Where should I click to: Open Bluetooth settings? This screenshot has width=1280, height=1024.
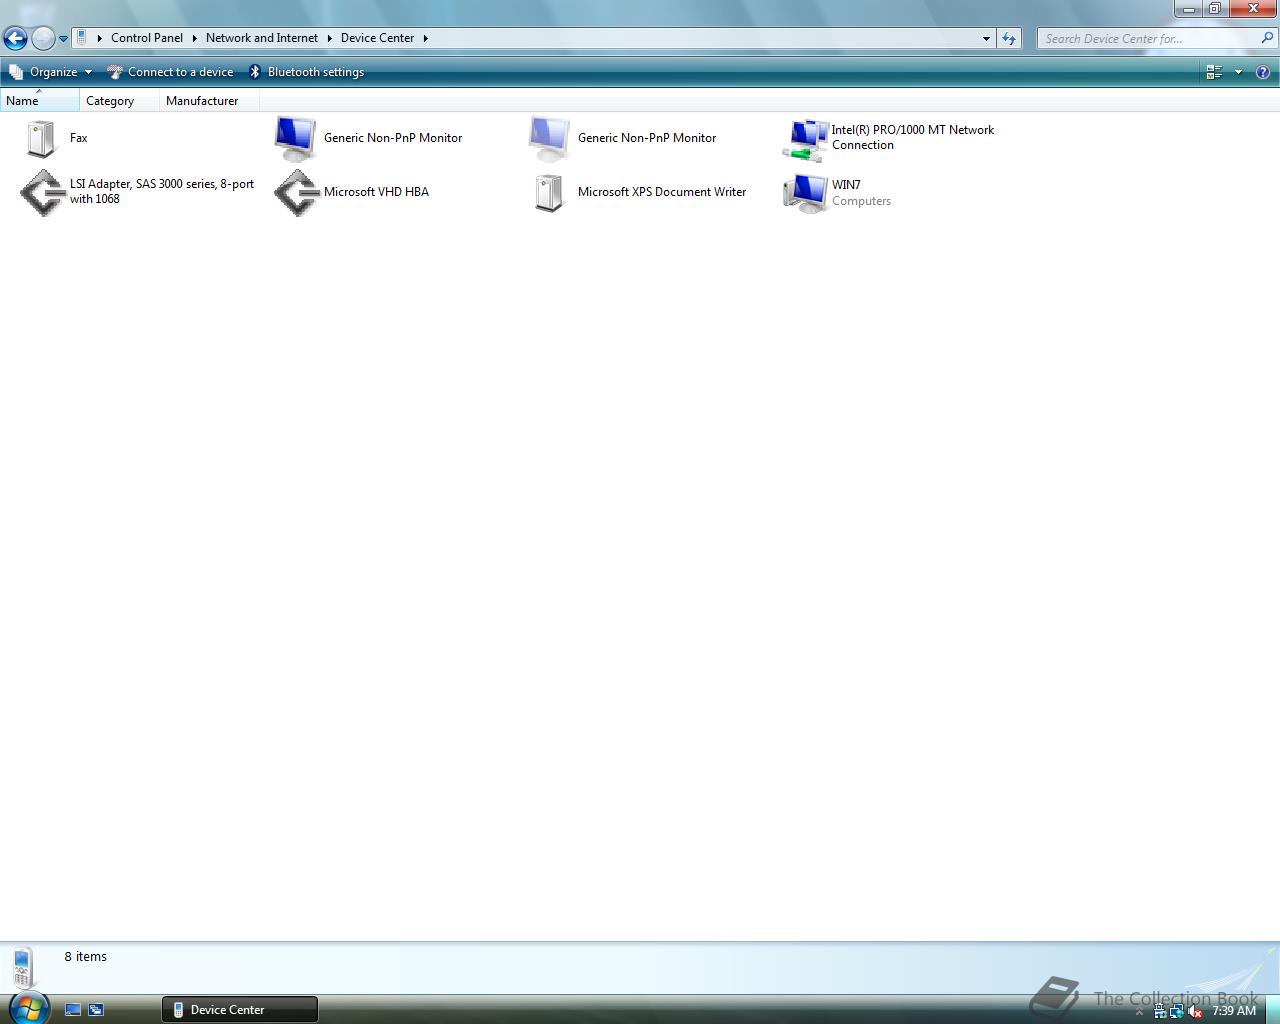click(x=306, y=72)
